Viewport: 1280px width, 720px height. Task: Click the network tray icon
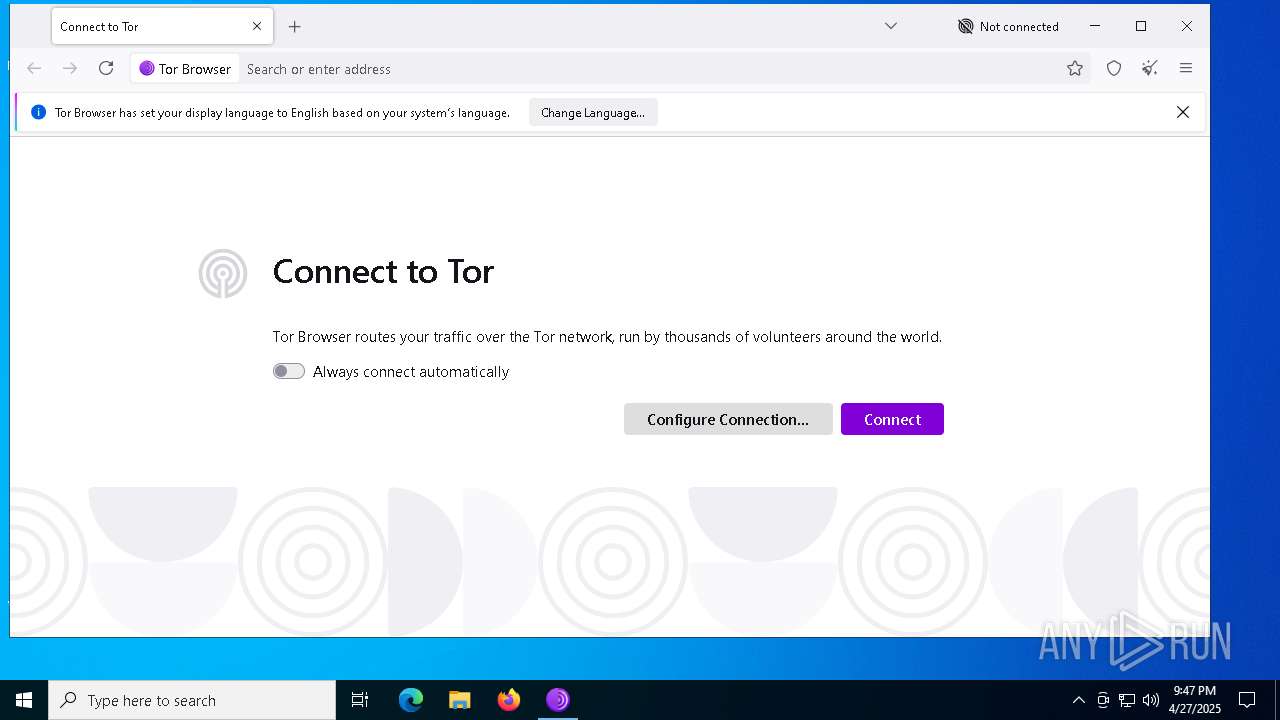[x=1127, y=700]
